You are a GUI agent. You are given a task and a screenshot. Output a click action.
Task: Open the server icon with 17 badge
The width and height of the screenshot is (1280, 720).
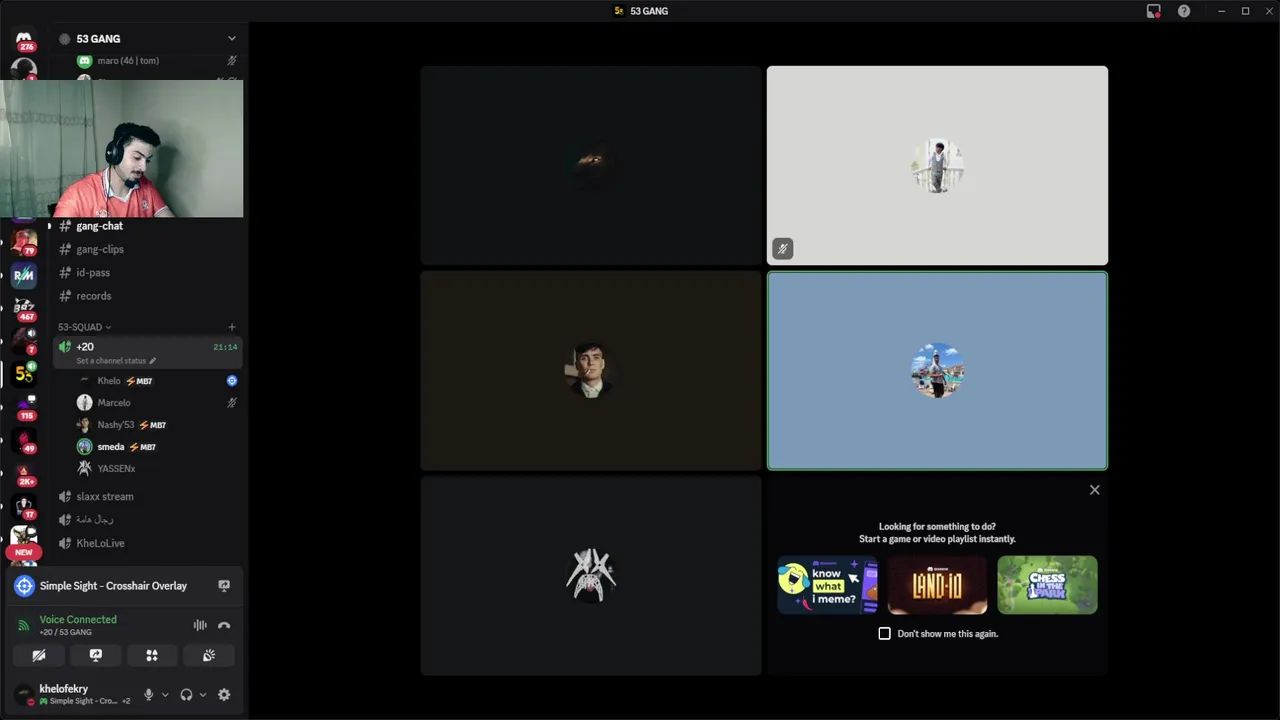(x=24, y=506)
